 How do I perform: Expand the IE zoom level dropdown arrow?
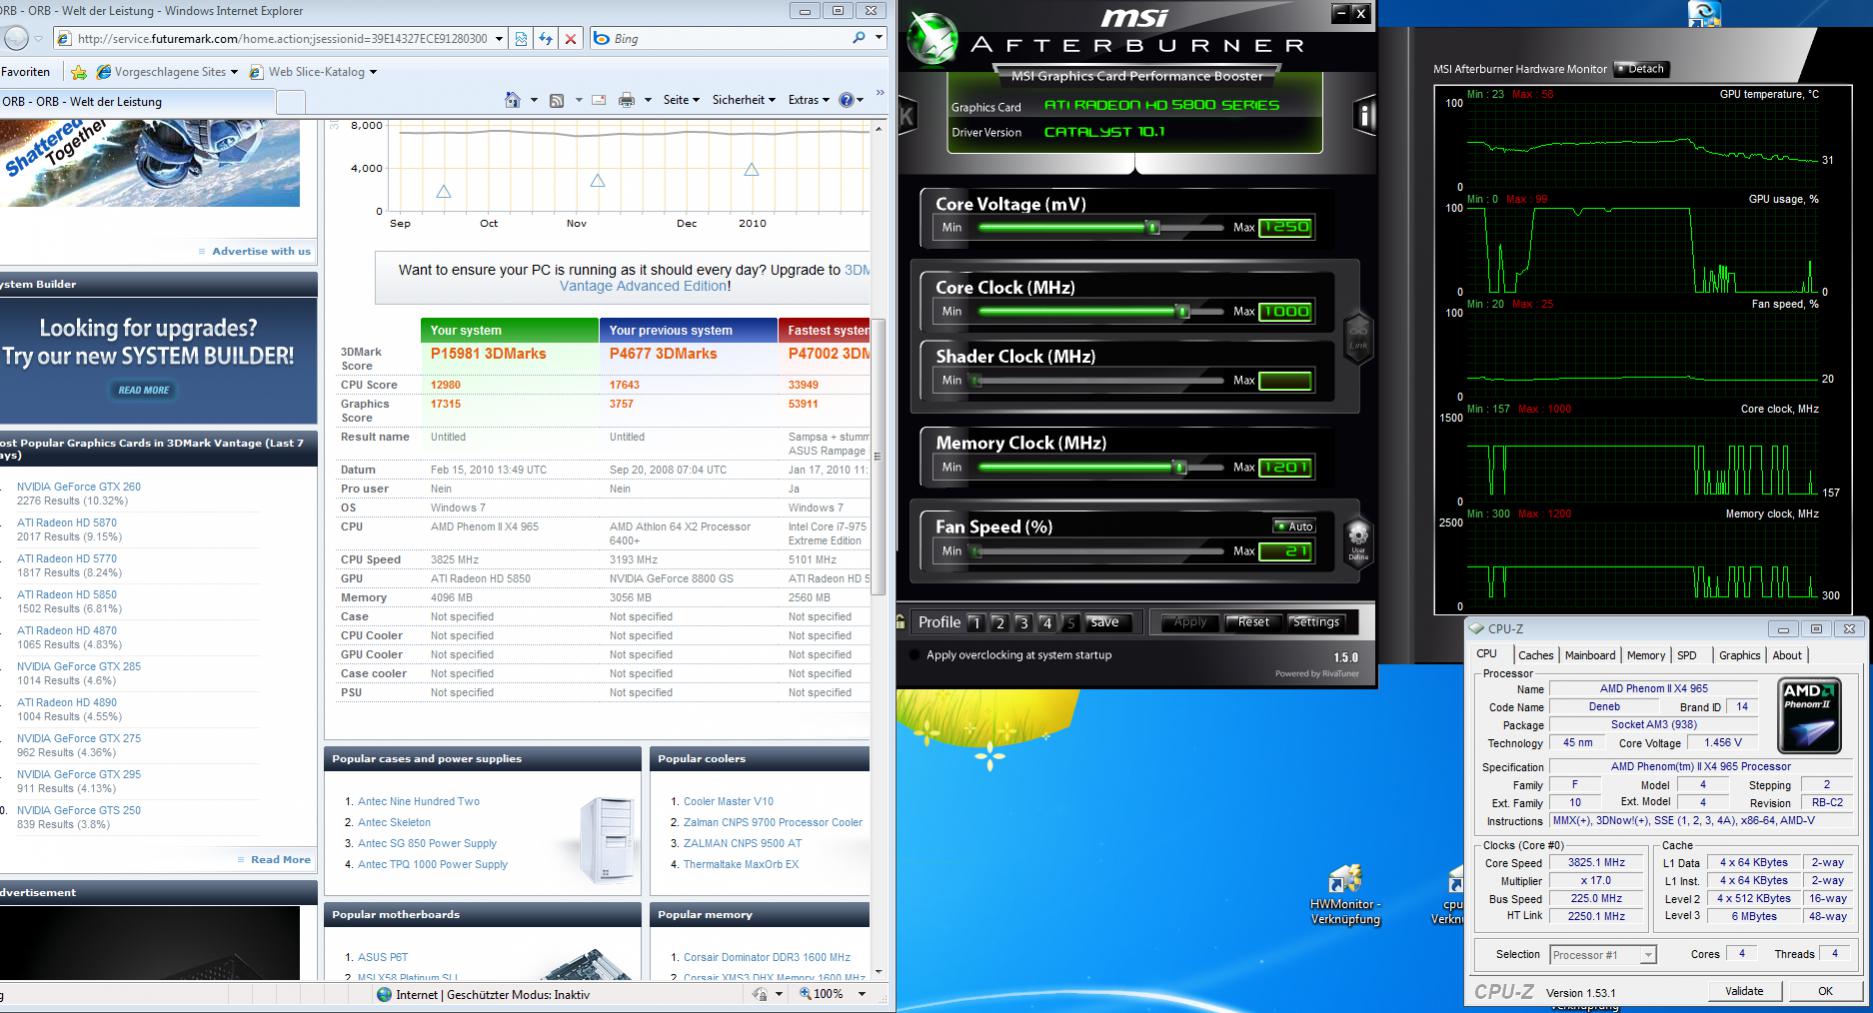pos(862,994)
